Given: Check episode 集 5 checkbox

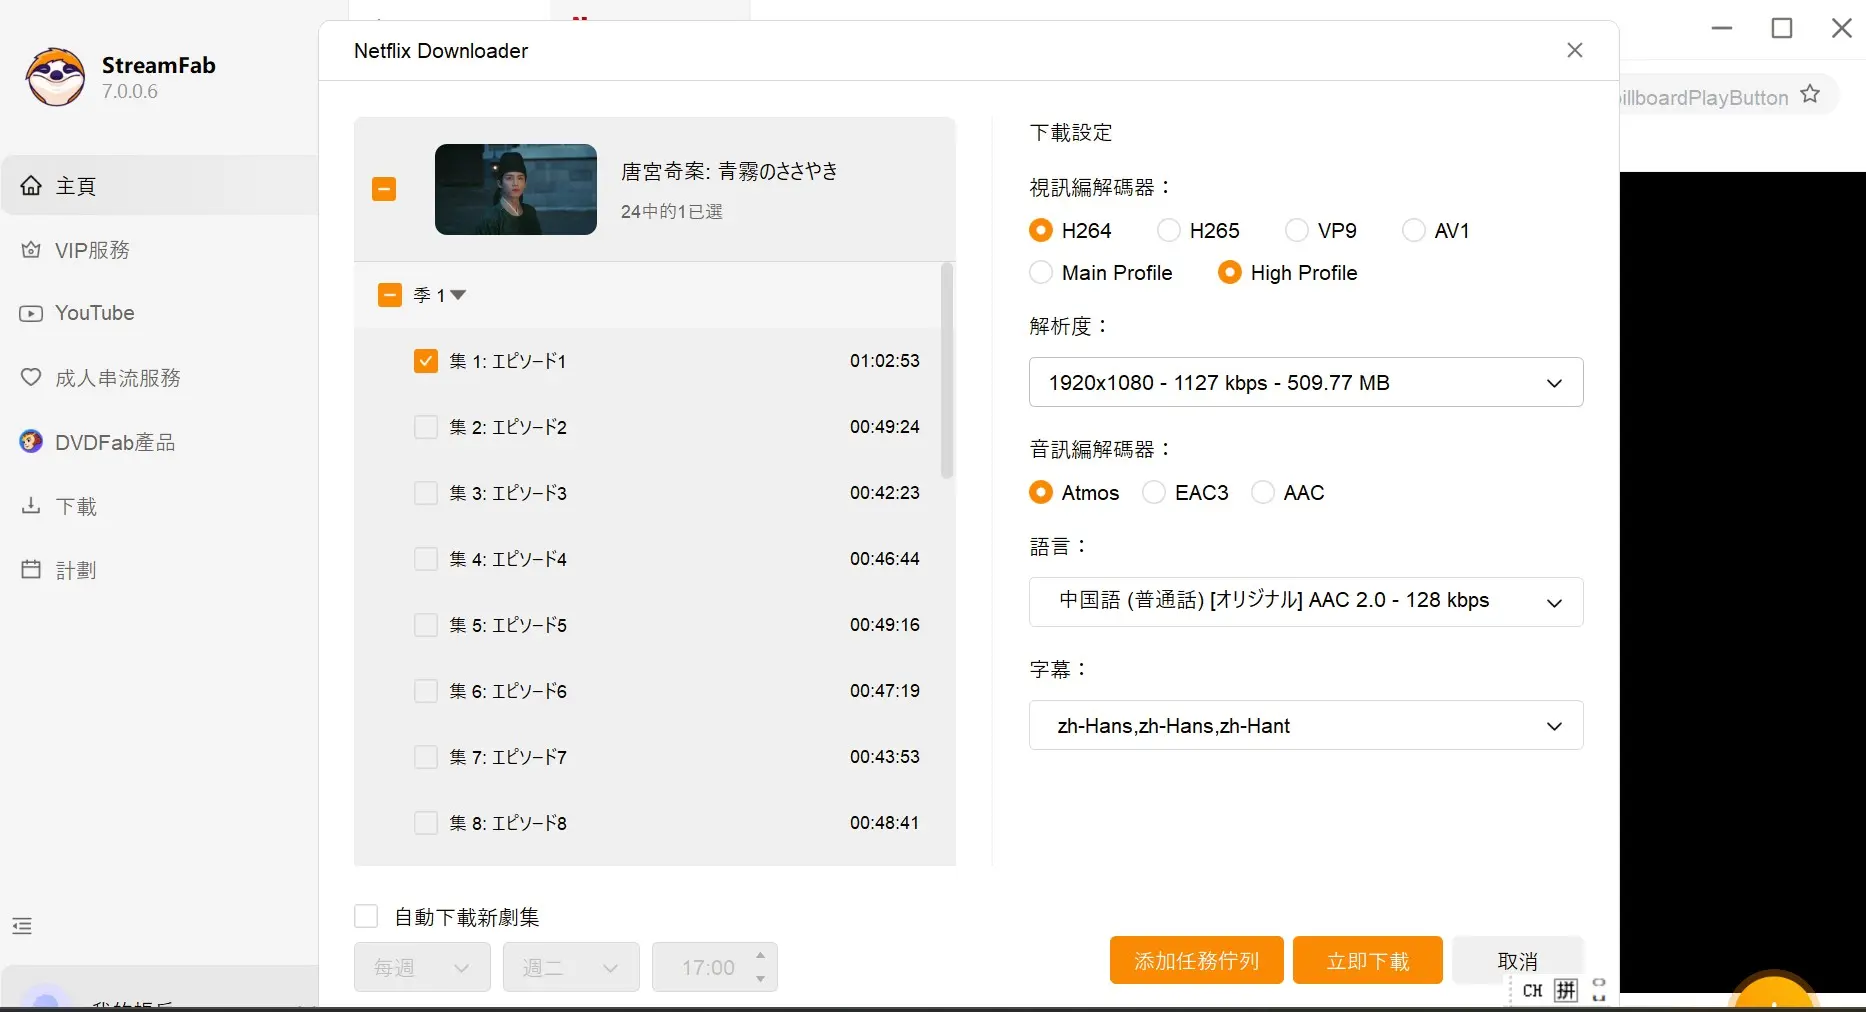Looking at the screenshot, I should (x=426, y=625).
